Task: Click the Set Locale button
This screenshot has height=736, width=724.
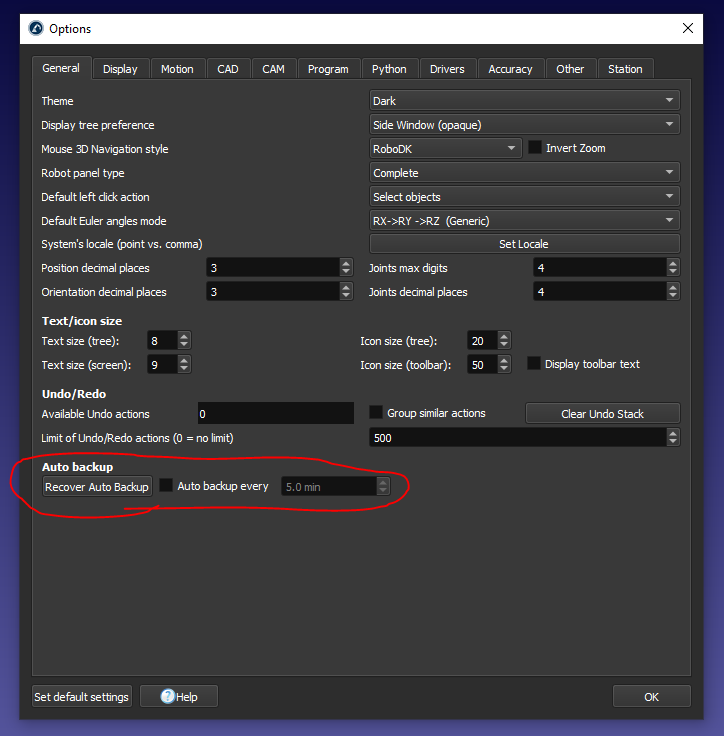Action: click(x=524, y=244)
